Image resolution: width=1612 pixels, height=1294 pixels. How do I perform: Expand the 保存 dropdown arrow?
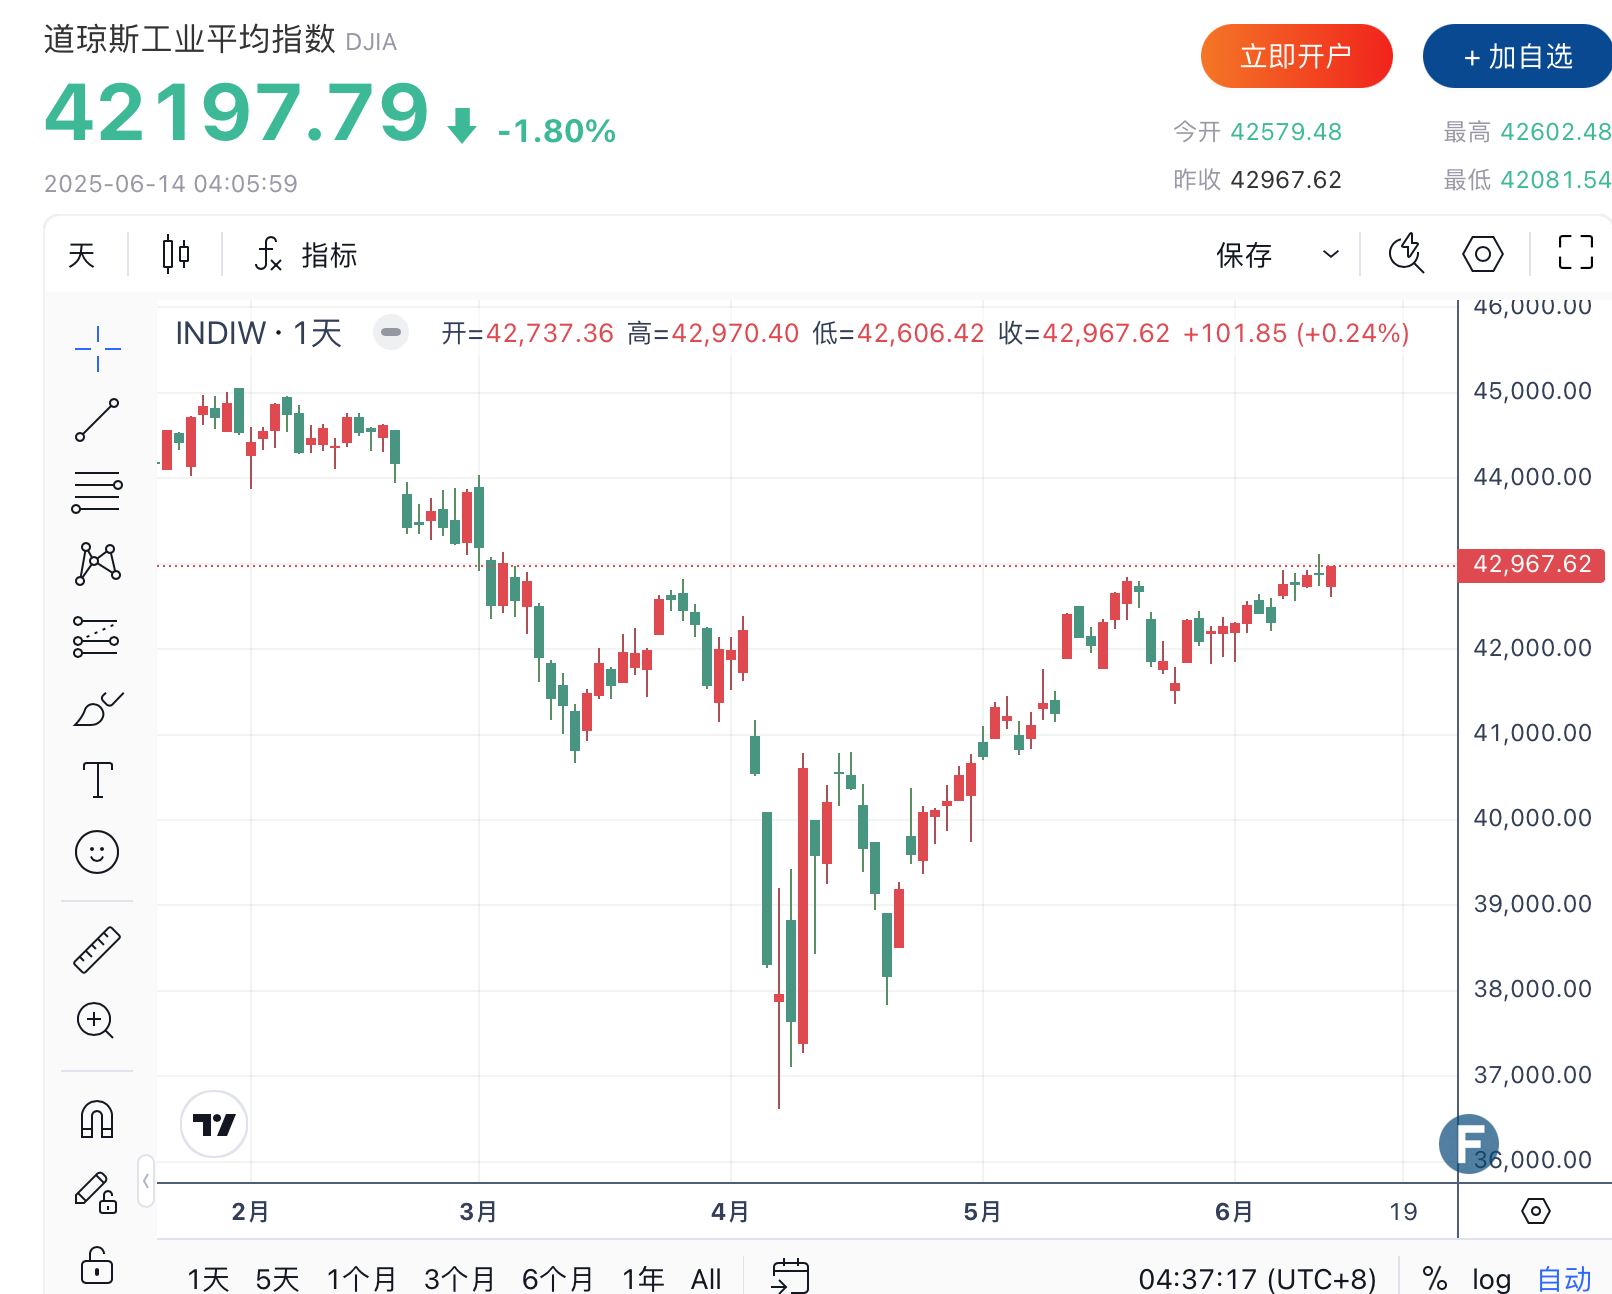coord(1331,254)
